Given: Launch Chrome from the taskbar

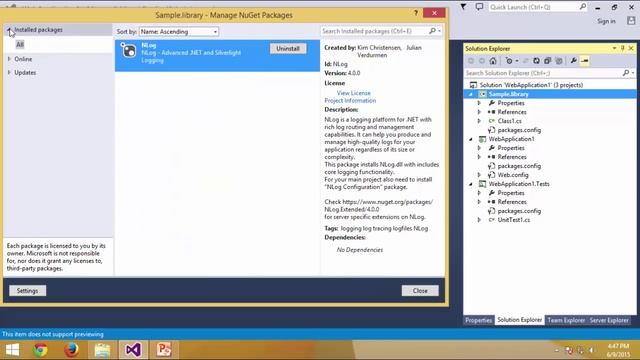Looking at the screenshot, I should point(40,350).
